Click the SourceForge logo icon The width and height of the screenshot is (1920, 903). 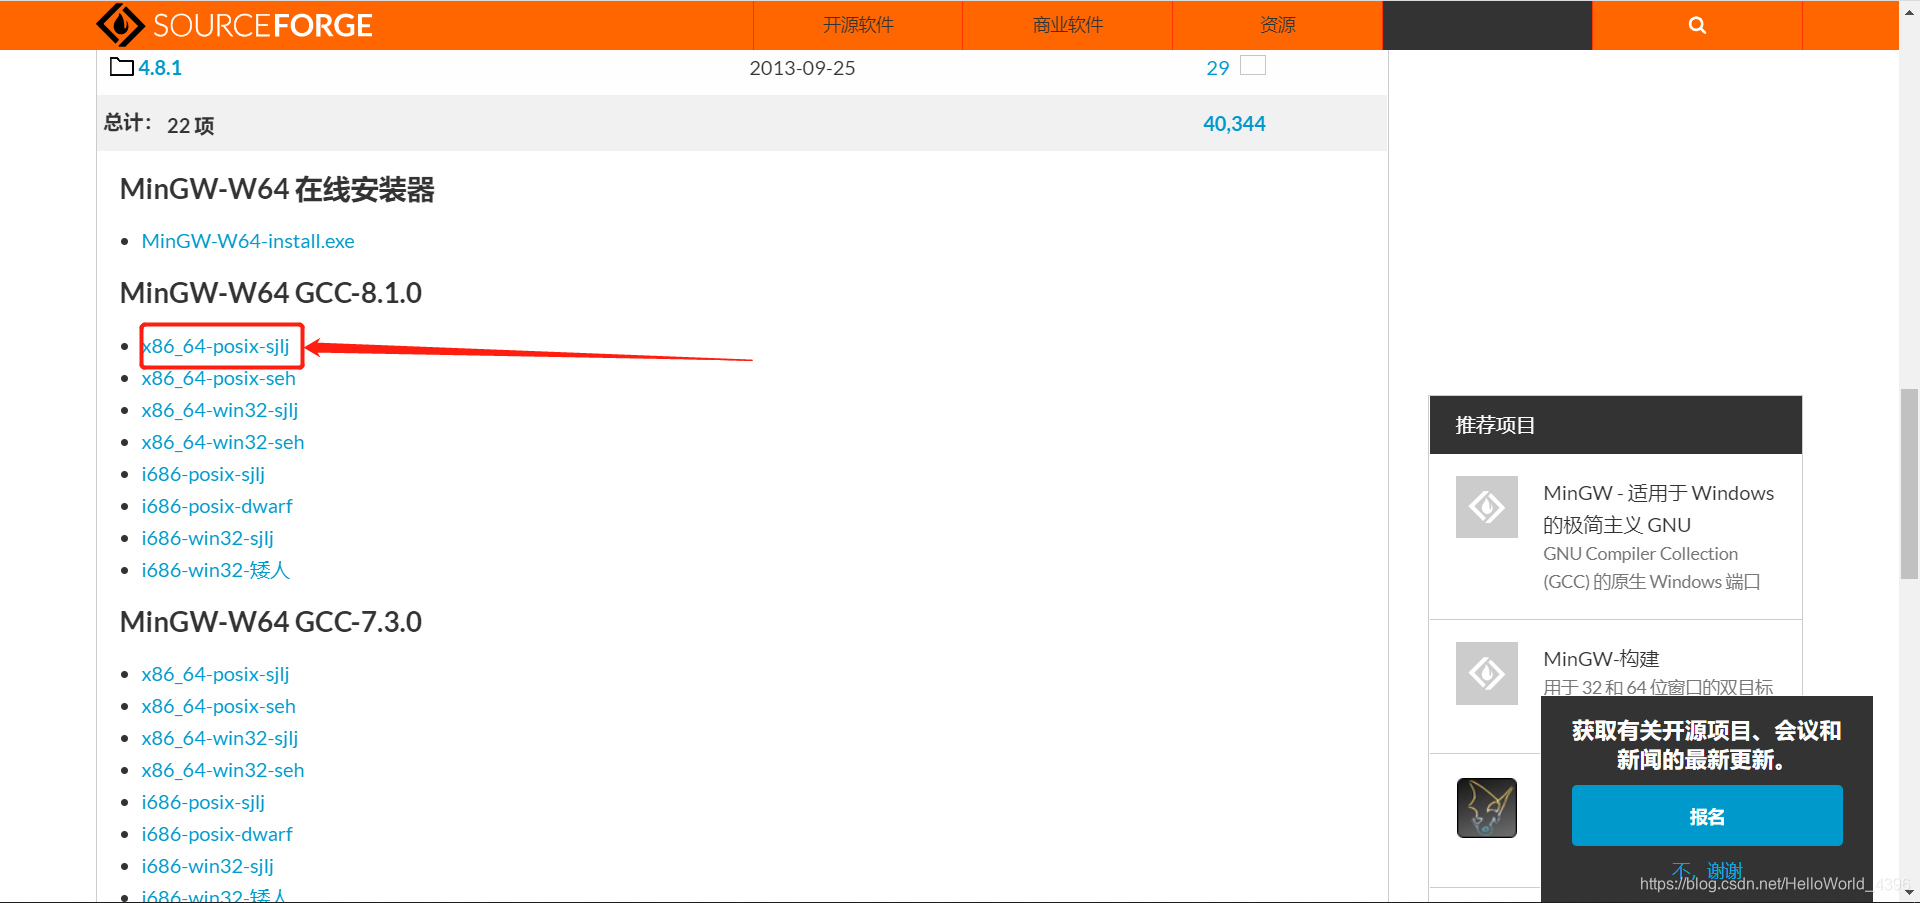tap(121, 25)
